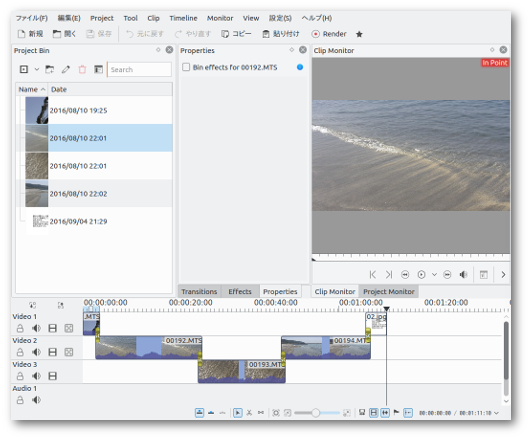Open the Tool menu
Image resolution: width=530 pixels, height=439 pixels.
click(130, 18)
